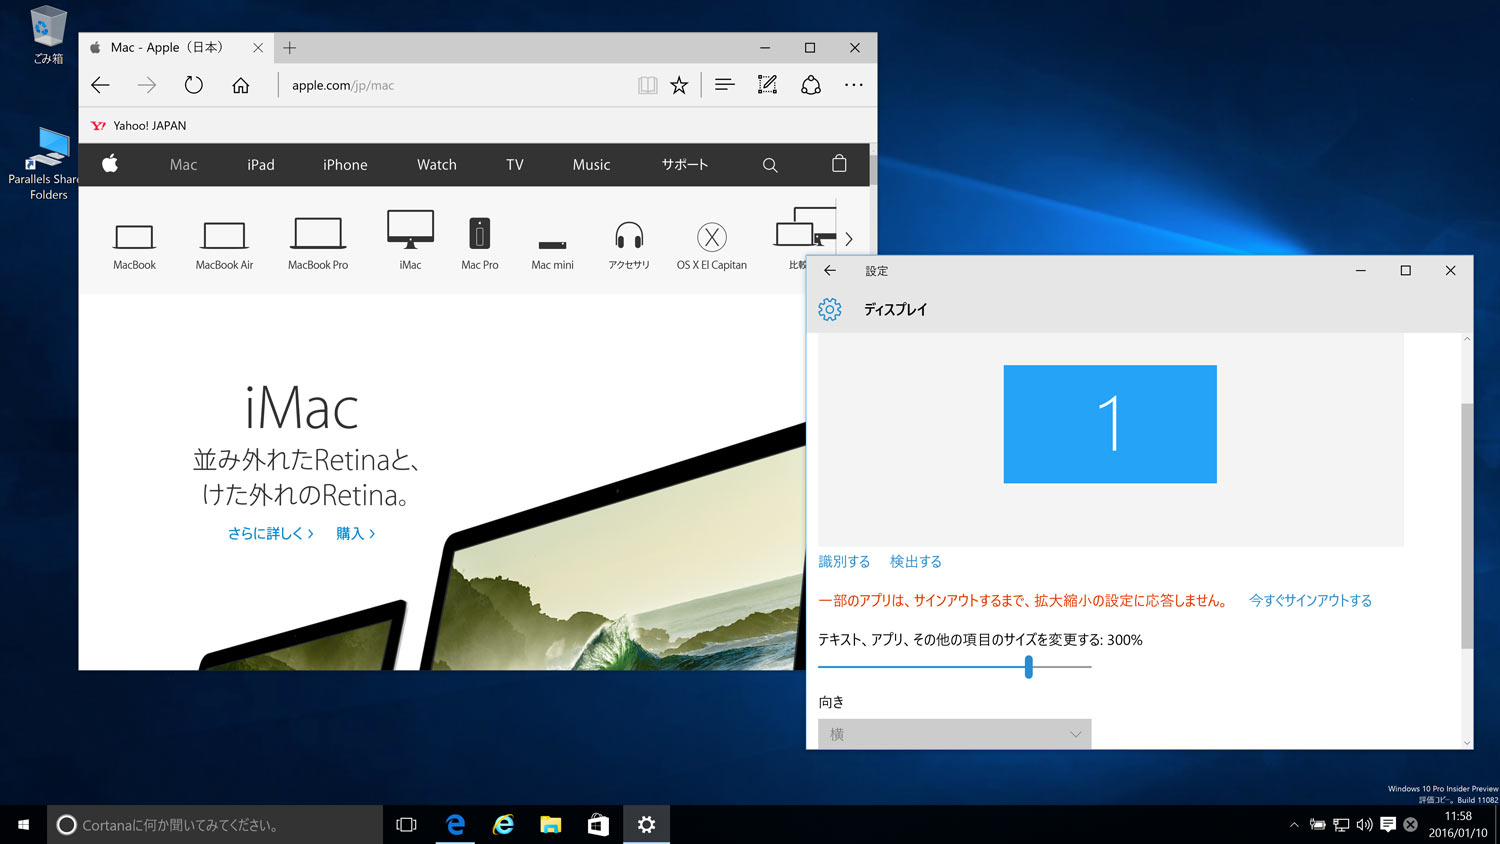Open the Store from taskbar
Viewport: 1500px width, 844px height.
598,825
